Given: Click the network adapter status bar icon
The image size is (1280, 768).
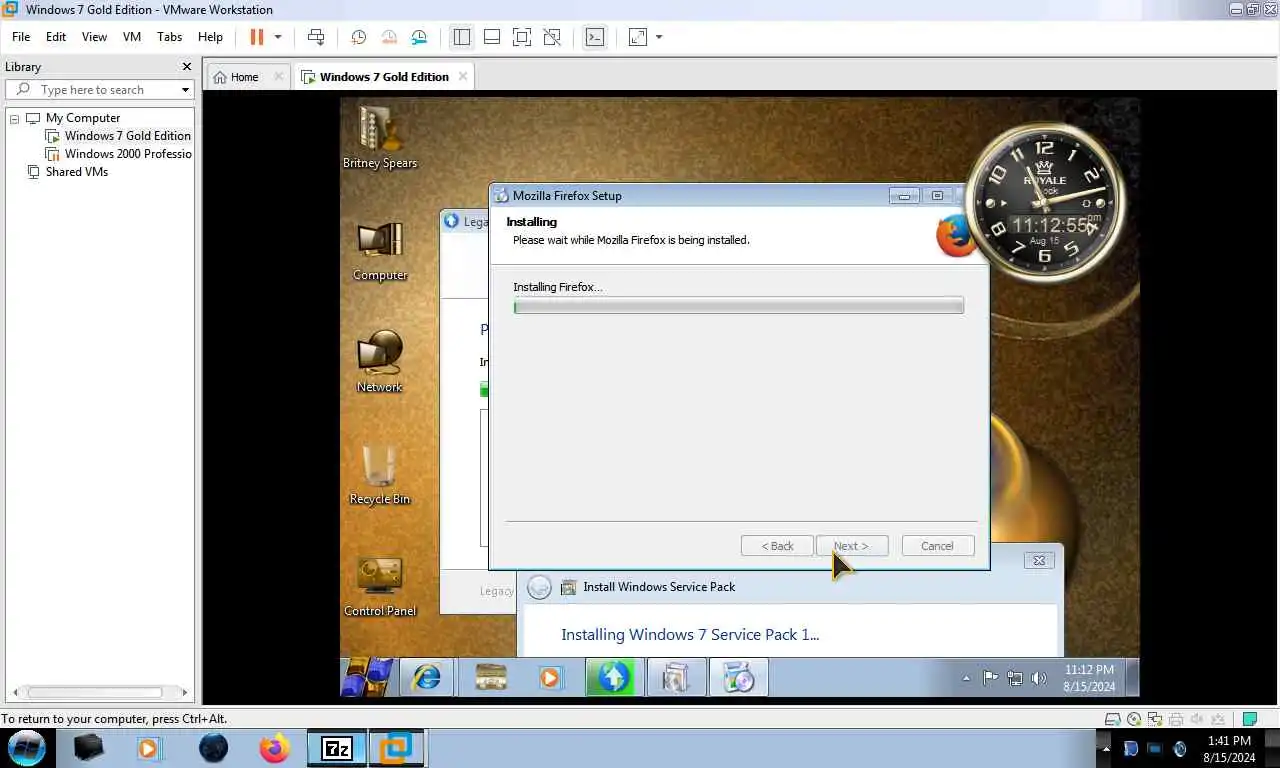Looking at the screenshot, I should point(1155,719).
